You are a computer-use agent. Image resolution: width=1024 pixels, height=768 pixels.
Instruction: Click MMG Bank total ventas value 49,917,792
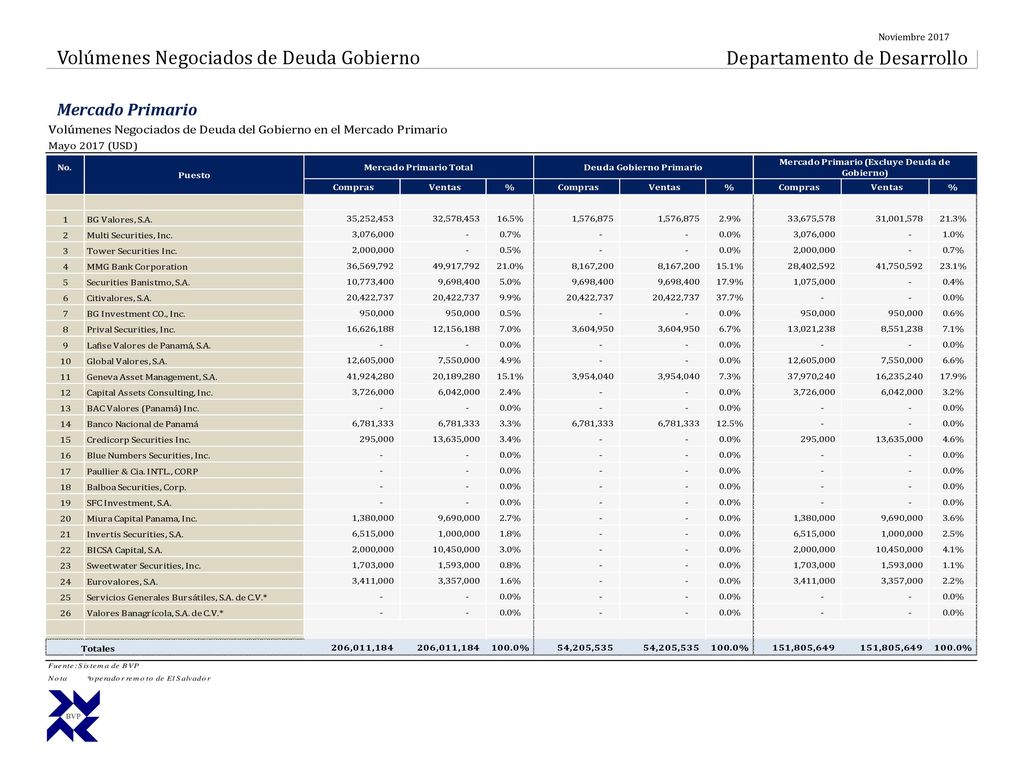456,266
